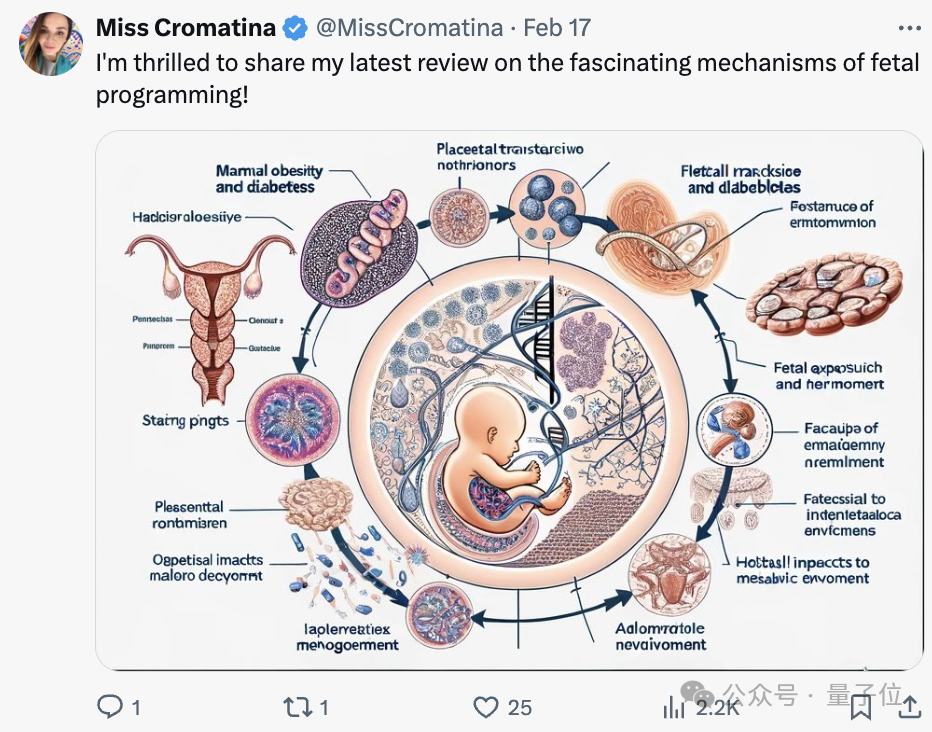Click the reply count number 1
The height and width of the screenshot is (732, 932).
(136, 707)
